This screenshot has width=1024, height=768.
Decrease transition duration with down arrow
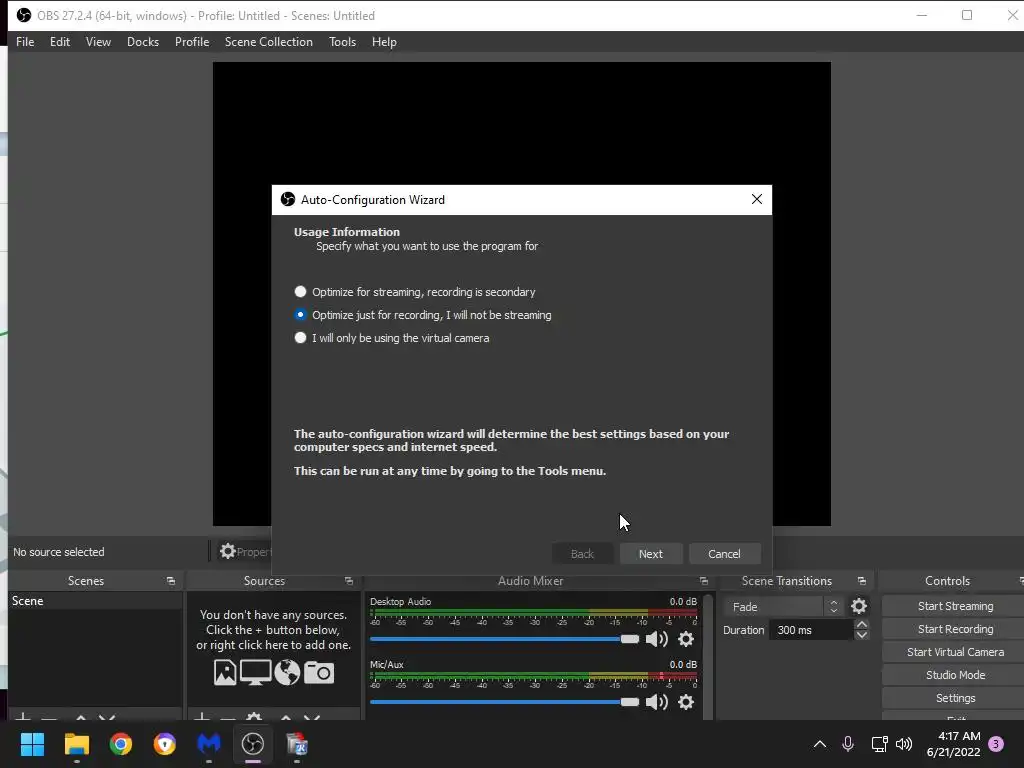(861, 635)
